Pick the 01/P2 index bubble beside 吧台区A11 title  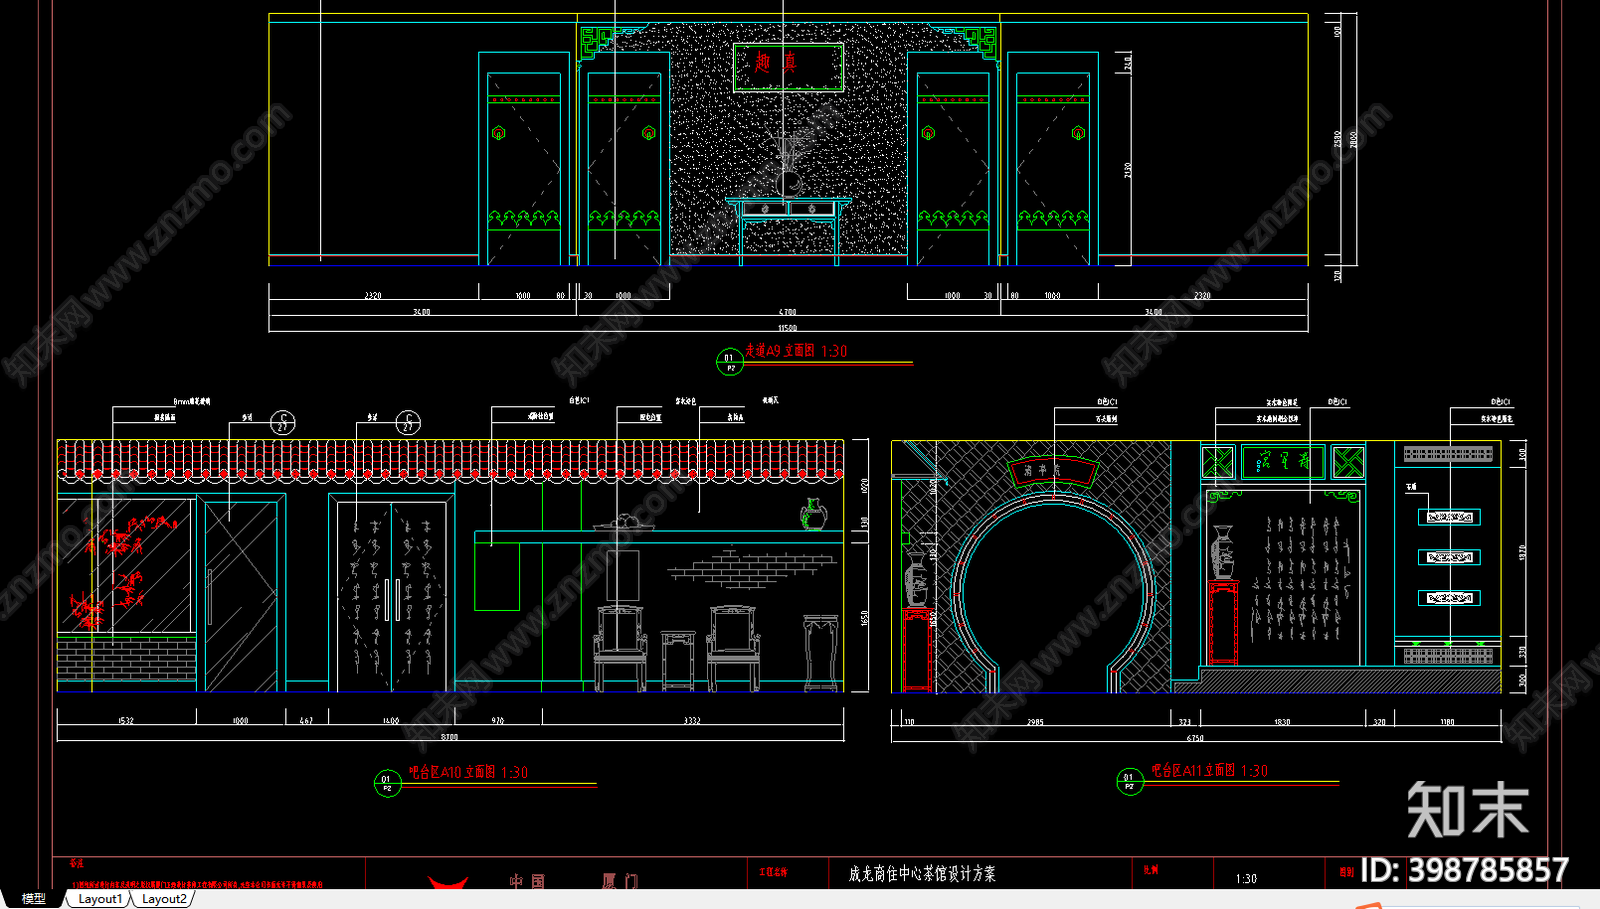click(x=1129, y=781)
